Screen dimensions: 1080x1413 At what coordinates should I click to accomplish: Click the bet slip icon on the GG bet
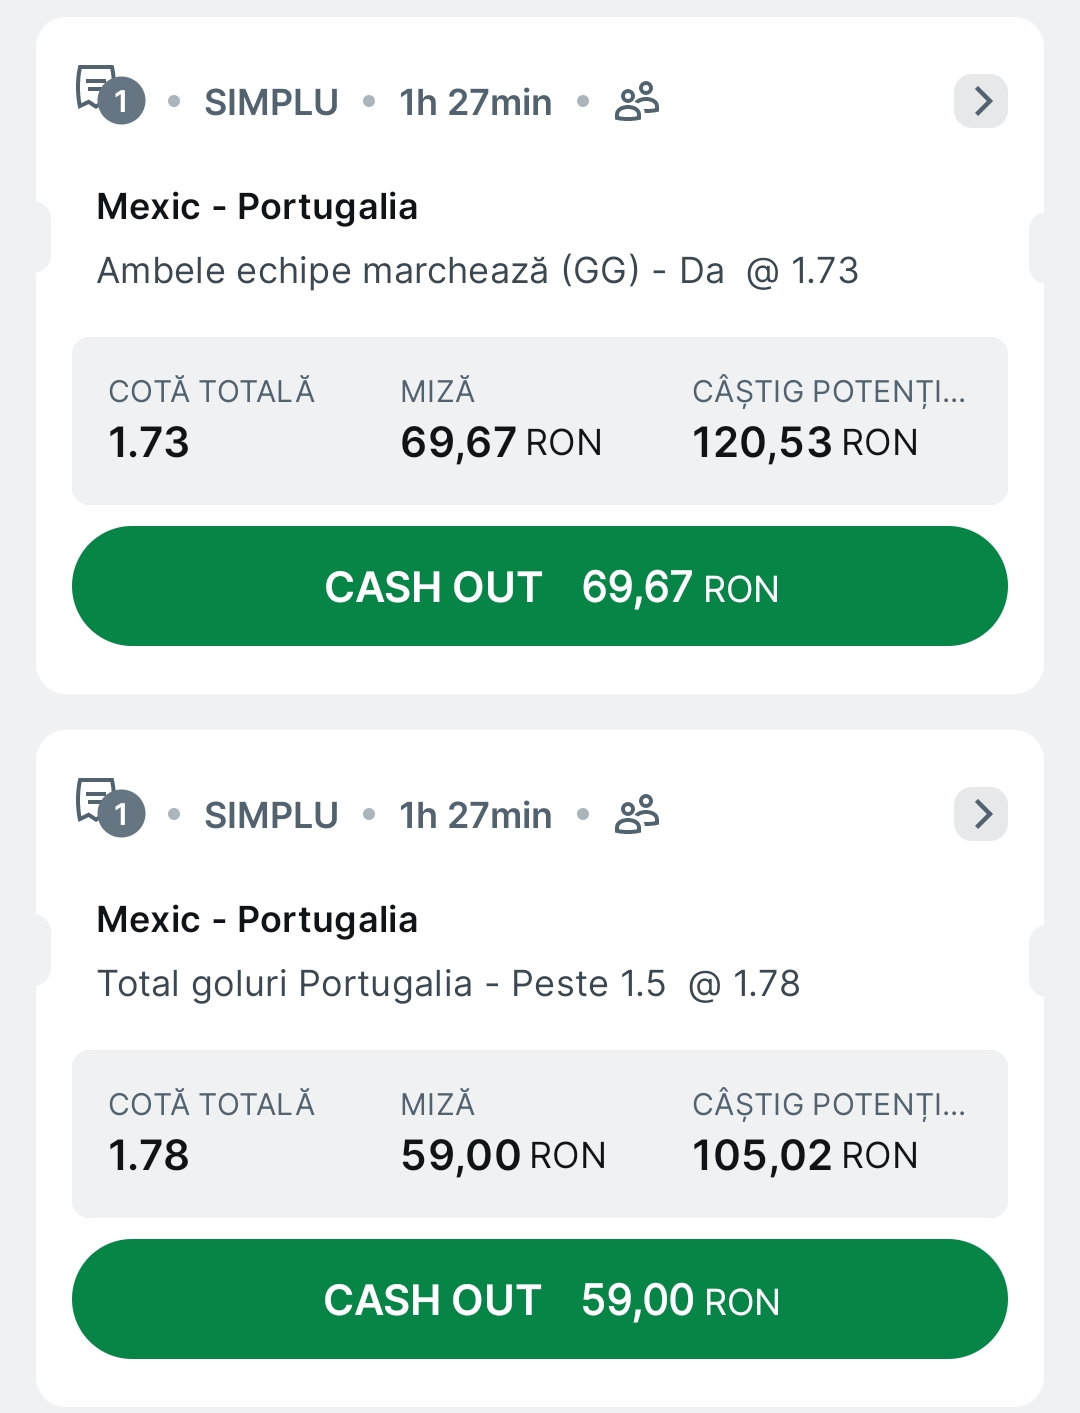pyautogui.click(x=109, y=96)
